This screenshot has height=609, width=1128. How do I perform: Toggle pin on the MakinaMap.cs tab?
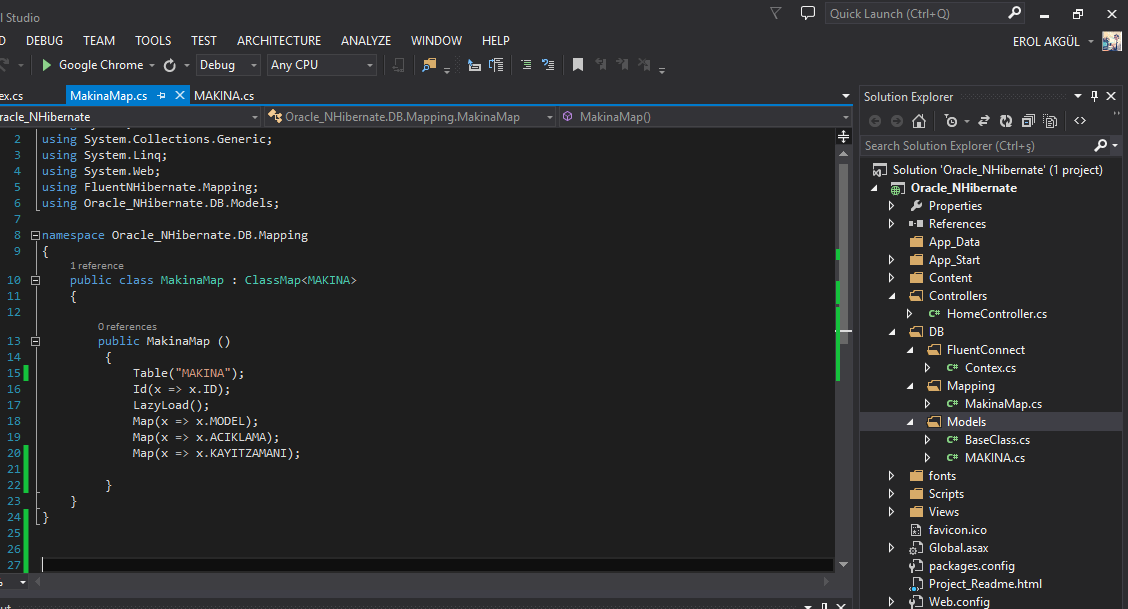click(x=161, y=95)
